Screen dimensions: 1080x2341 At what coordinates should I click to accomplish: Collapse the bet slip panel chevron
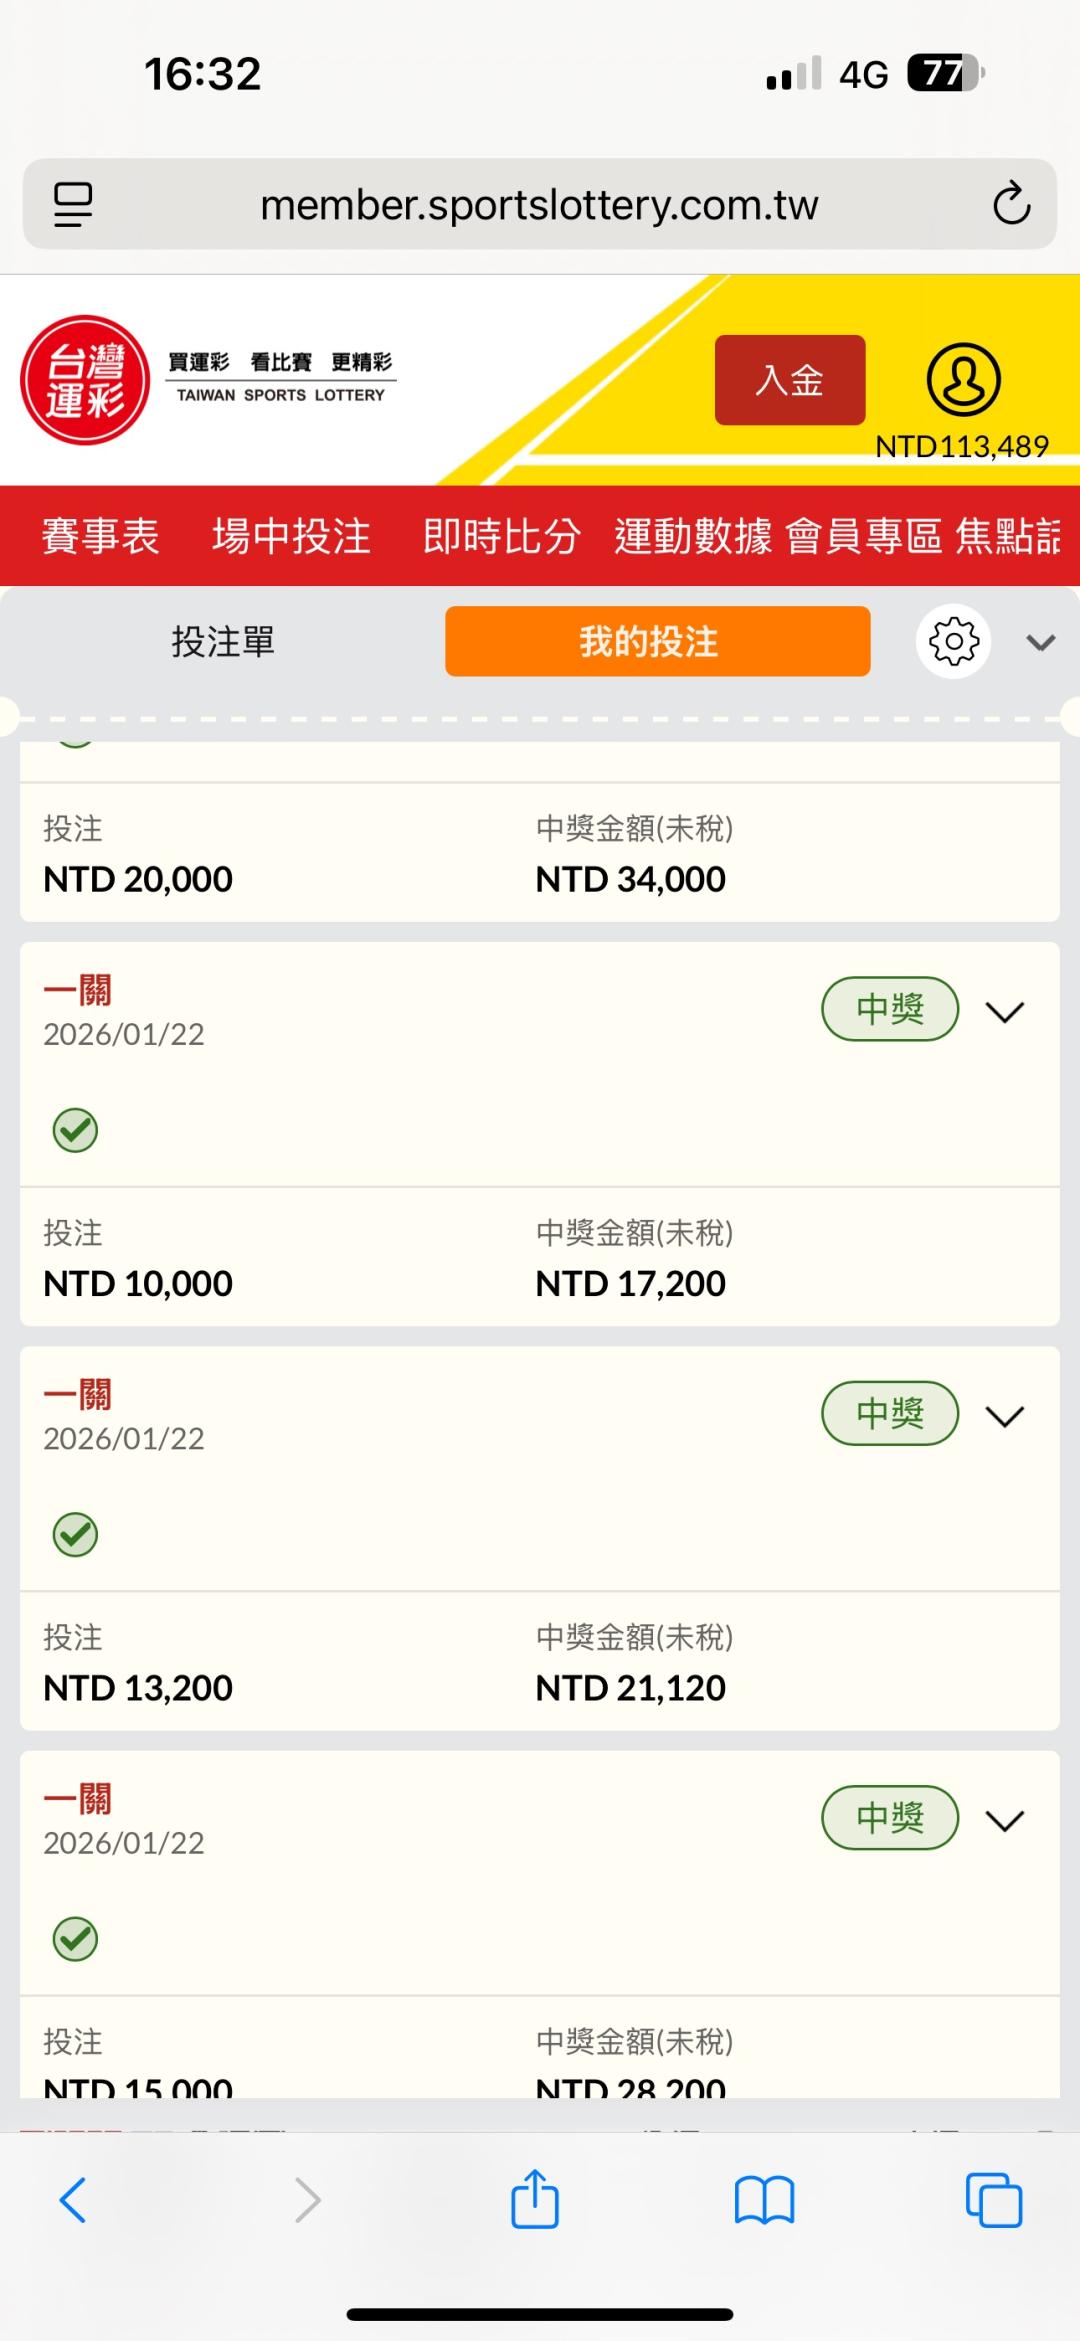[x=1041, y=642]
